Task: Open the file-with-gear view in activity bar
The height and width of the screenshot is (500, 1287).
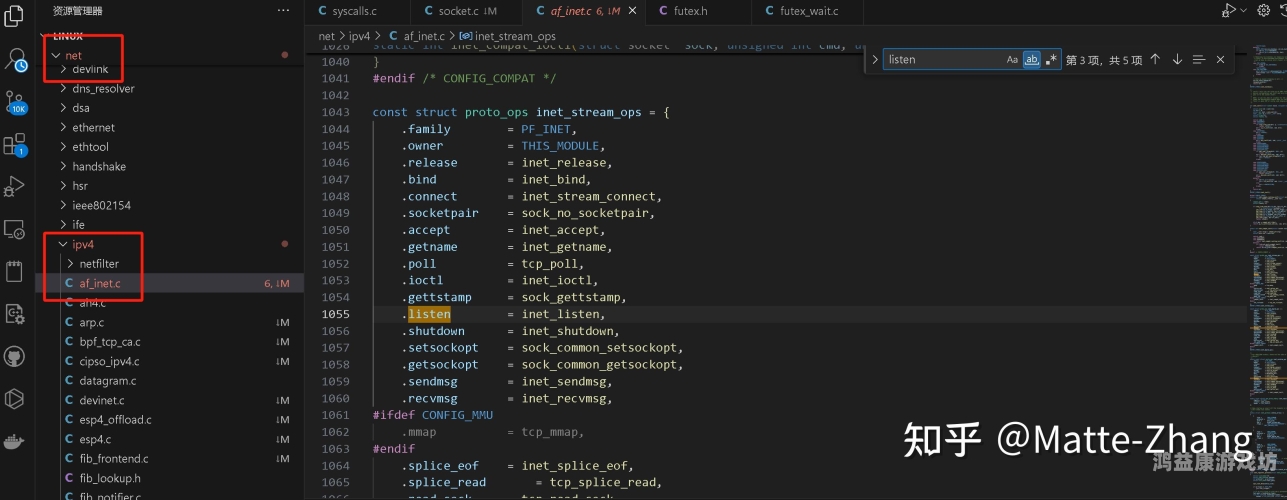Action: point(15,314)
